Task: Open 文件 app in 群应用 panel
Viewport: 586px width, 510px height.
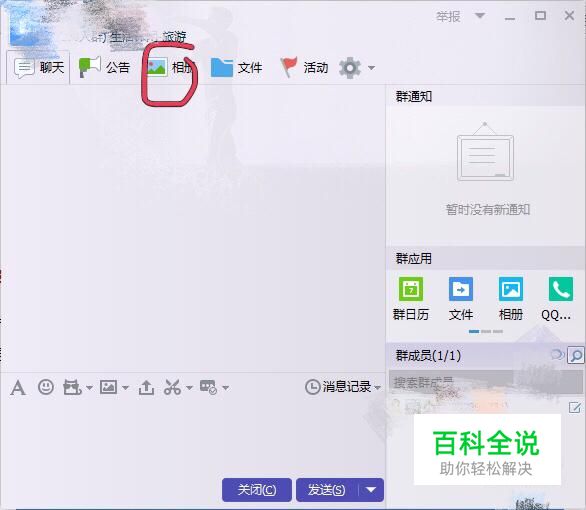Action: click(x=461, y=299)
